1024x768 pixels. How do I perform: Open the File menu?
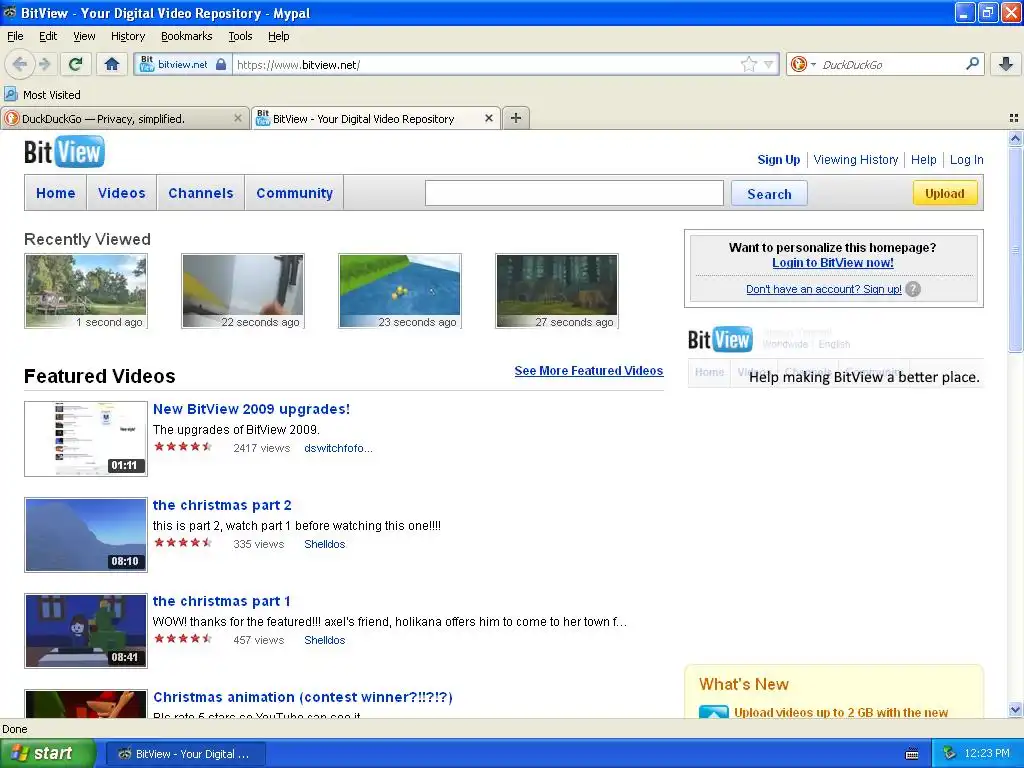pyautogui.click(x=15, y=36)
